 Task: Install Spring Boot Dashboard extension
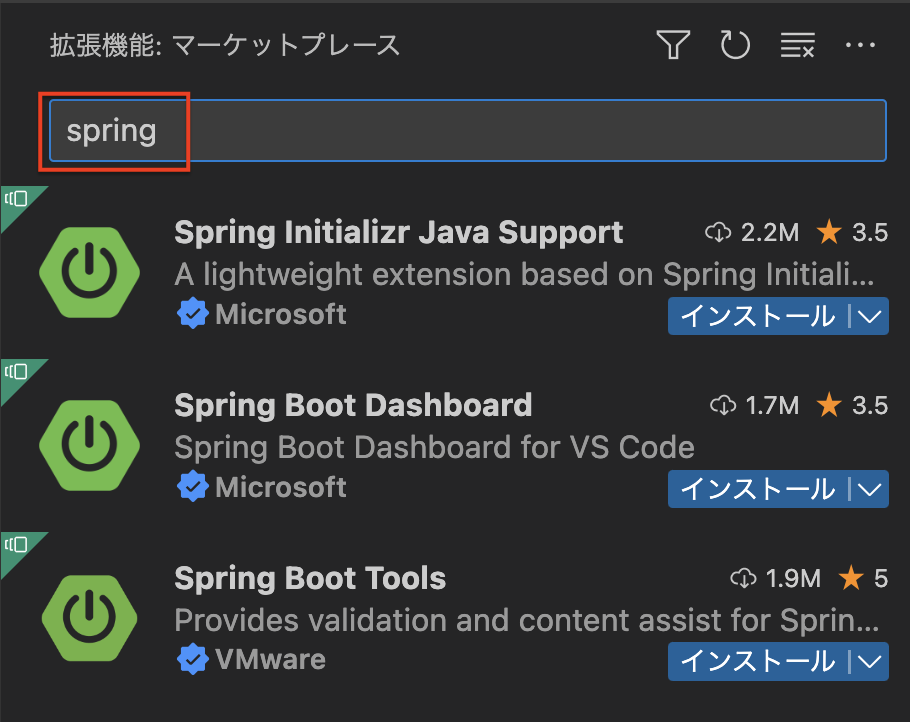(757, 489)
